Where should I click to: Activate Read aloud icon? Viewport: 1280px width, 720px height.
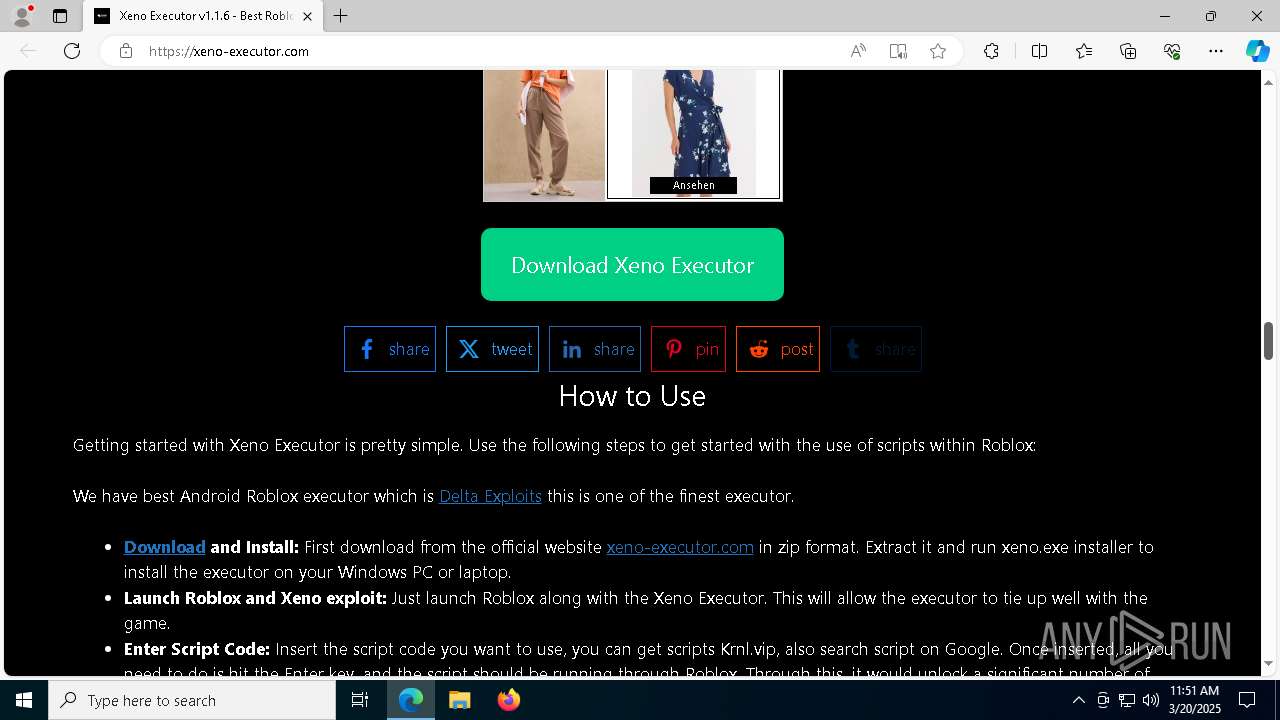pos(858,51)
